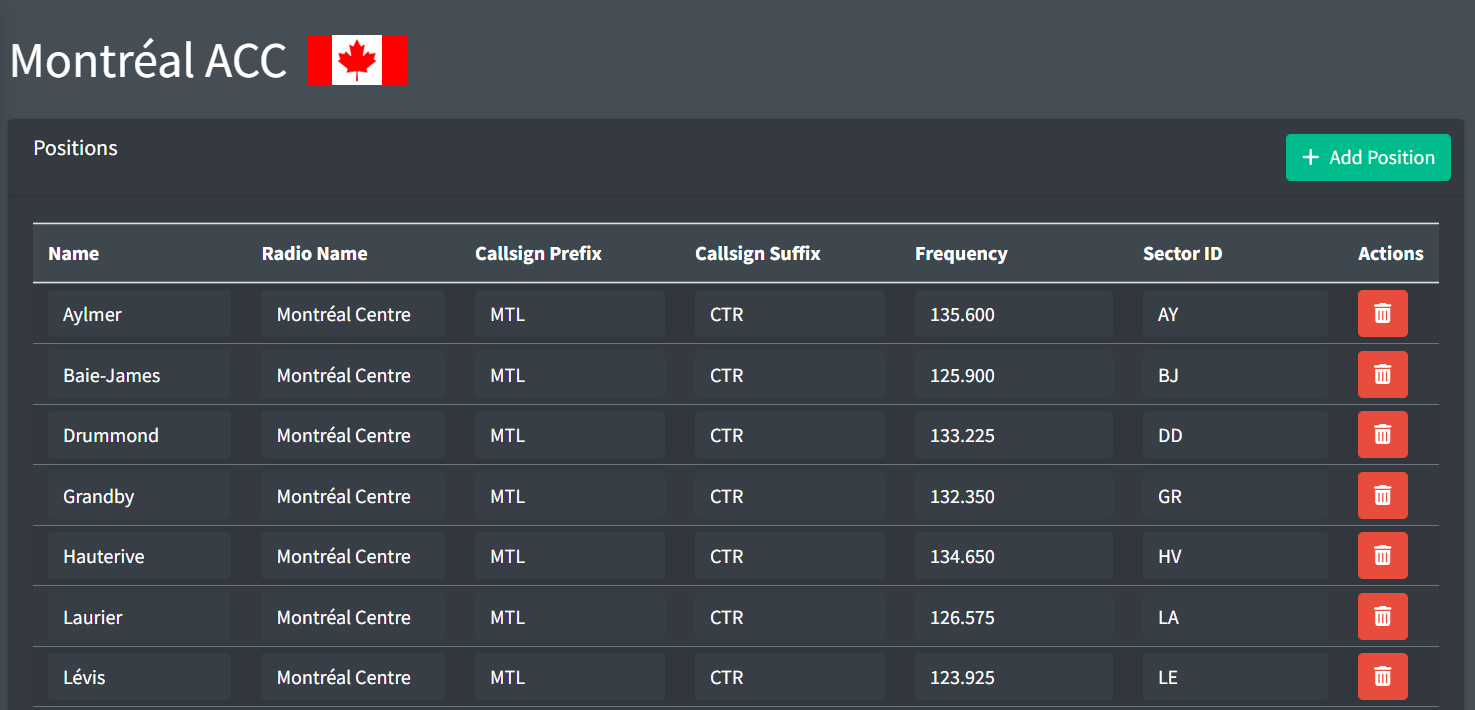This screenshot has height=710, width=1475.
Task: Edit the Aylmer name field
Action: [x=139, y=314]
